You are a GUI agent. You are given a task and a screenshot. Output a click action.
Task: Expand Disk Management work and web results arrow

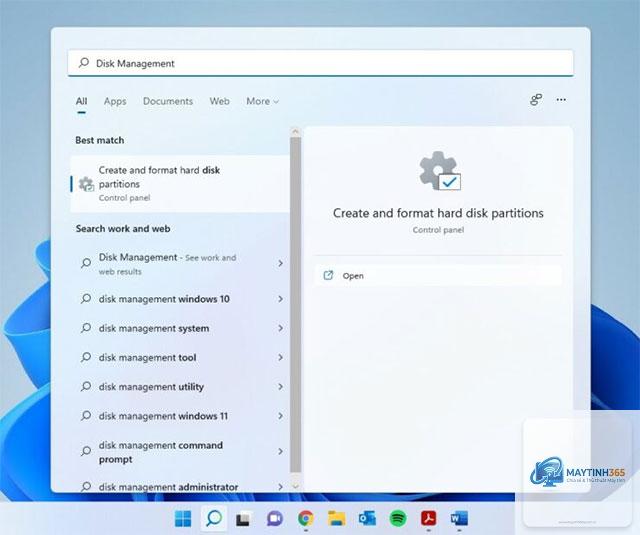(x=280, y=264)
